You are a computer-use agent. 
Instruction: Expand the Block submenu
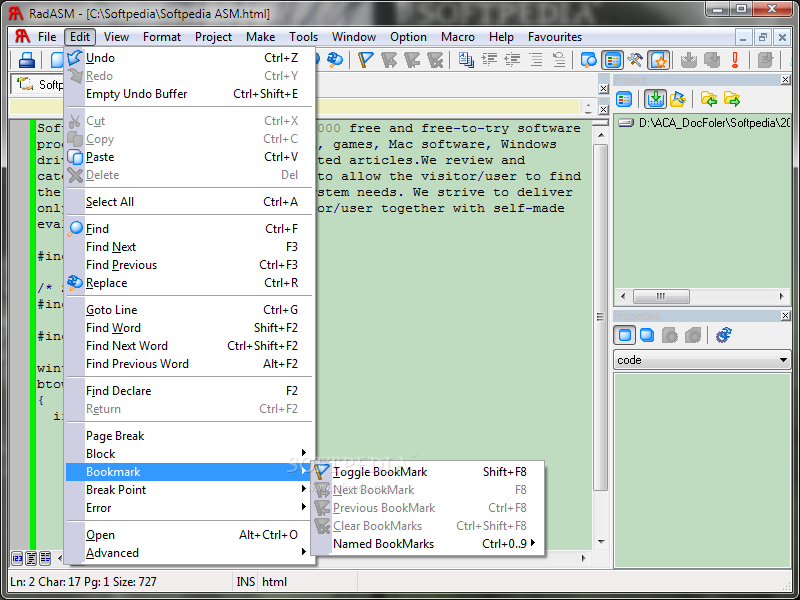point(189,454)
